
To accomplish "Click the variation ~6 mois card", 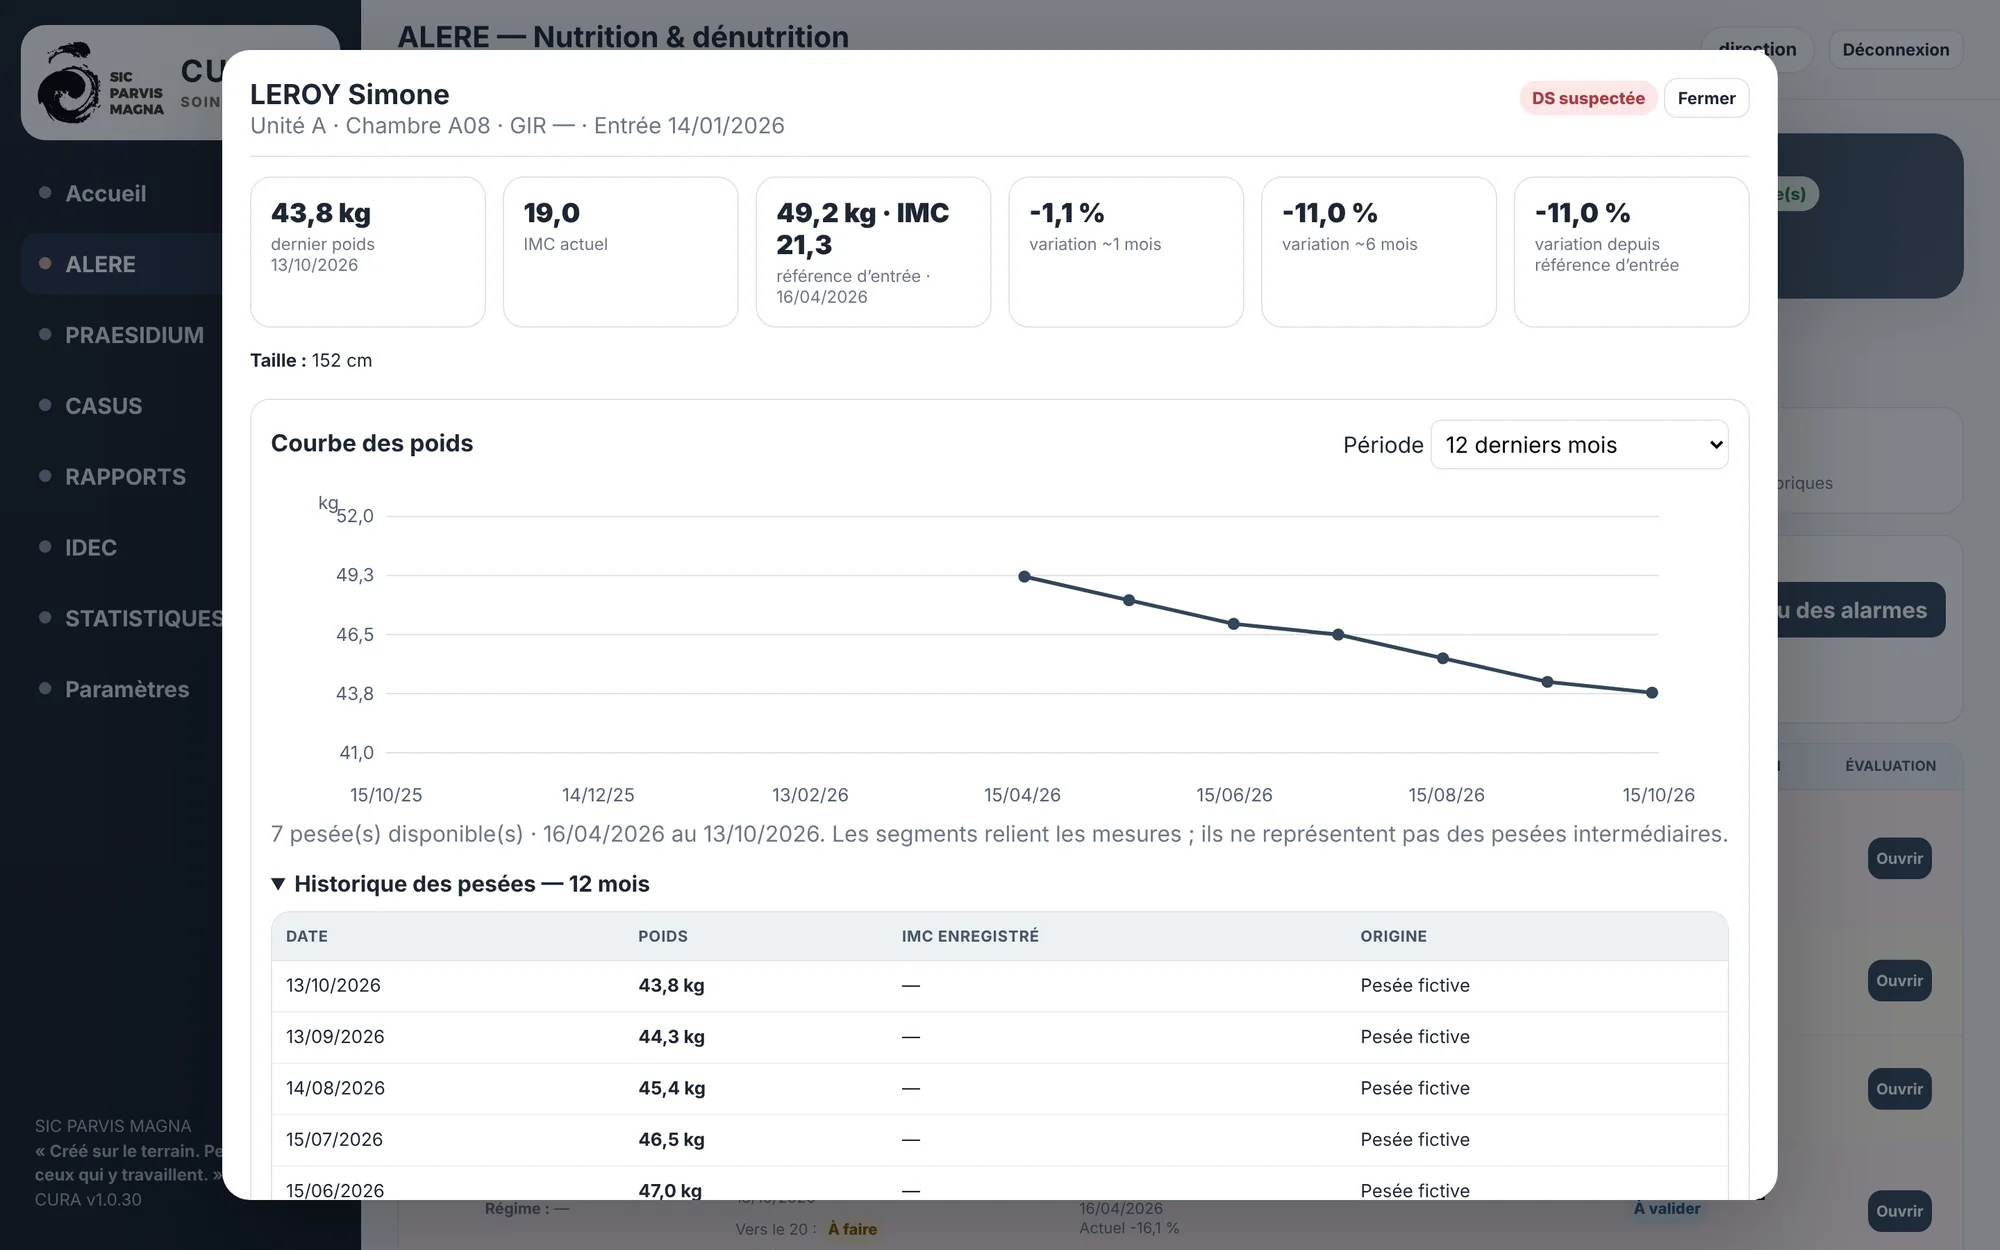I will pos(1379,252).
